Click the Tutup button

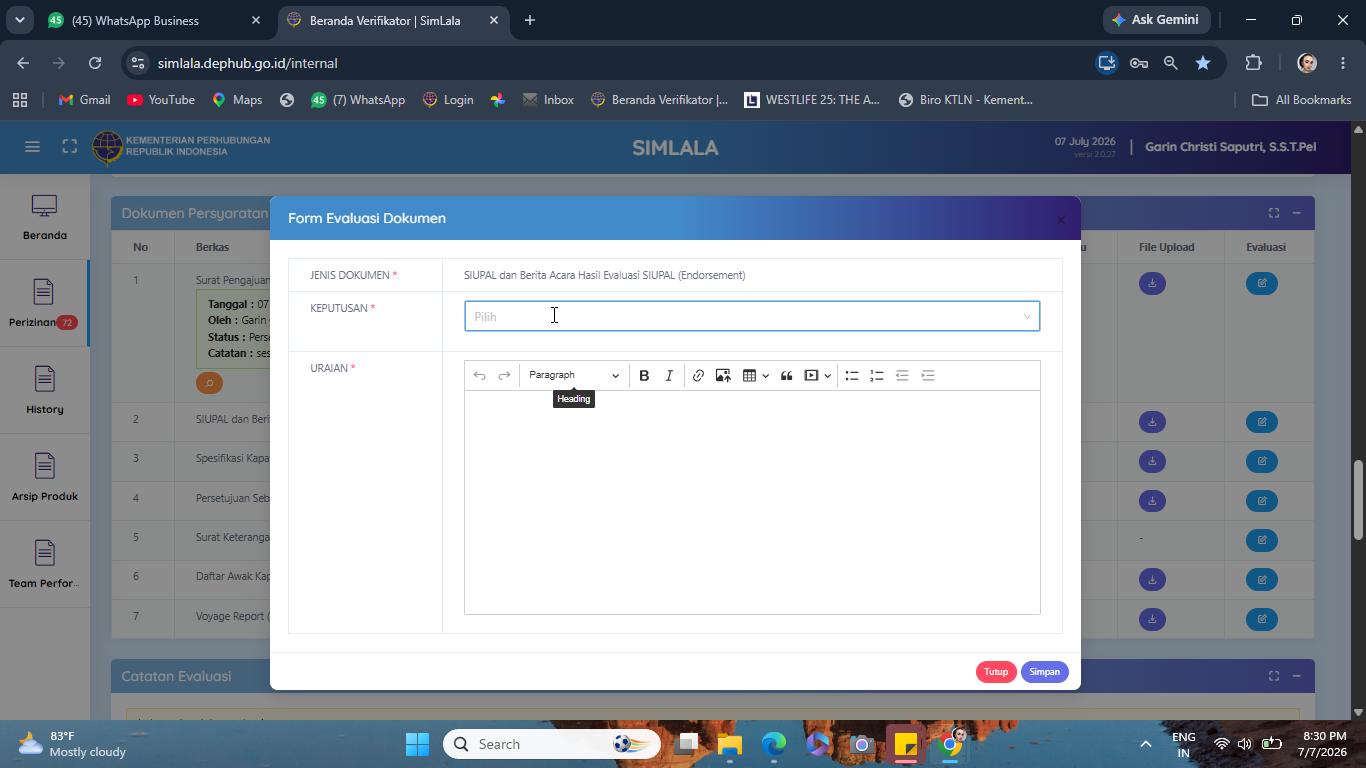point(995,672)
